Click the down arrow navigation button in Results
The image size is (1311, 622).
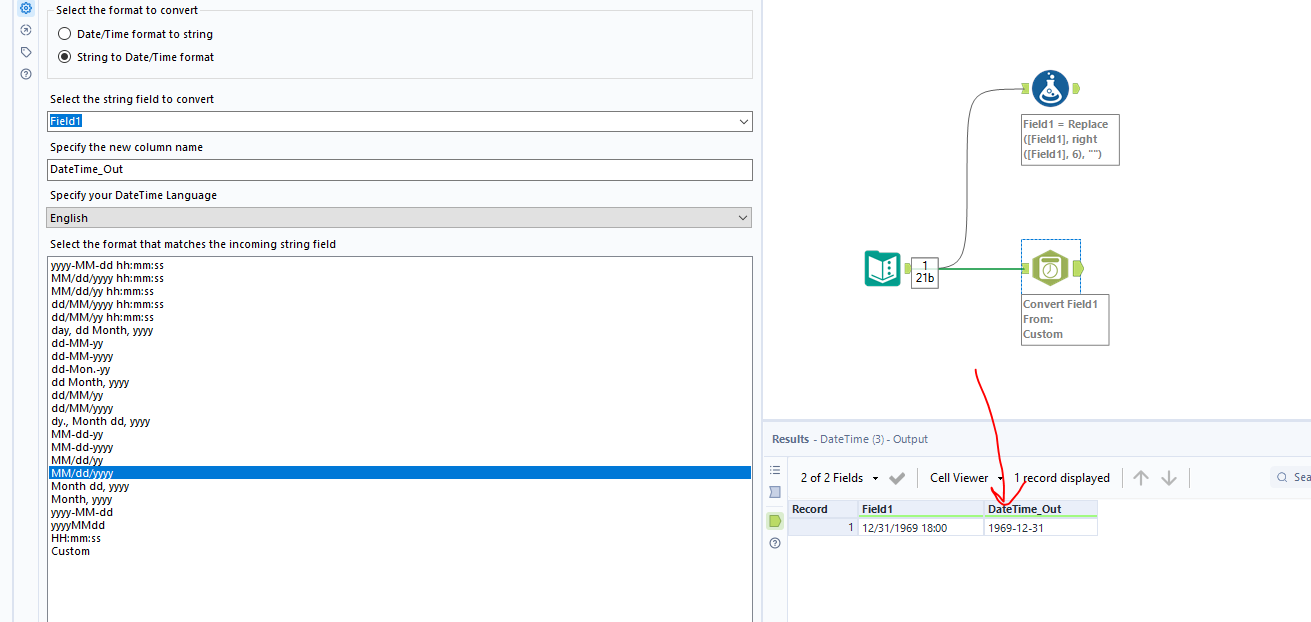(1167, 477)
